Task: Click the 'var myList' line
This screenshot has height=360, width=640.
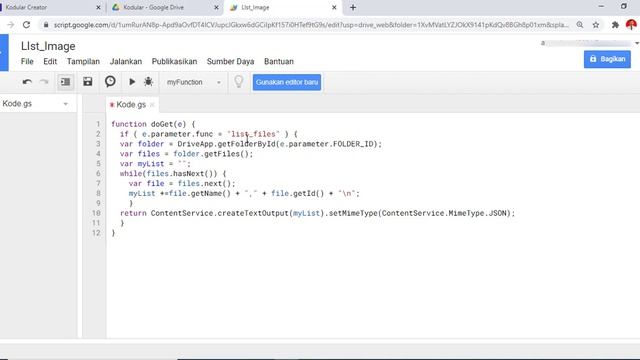Action: coord(155,164)
